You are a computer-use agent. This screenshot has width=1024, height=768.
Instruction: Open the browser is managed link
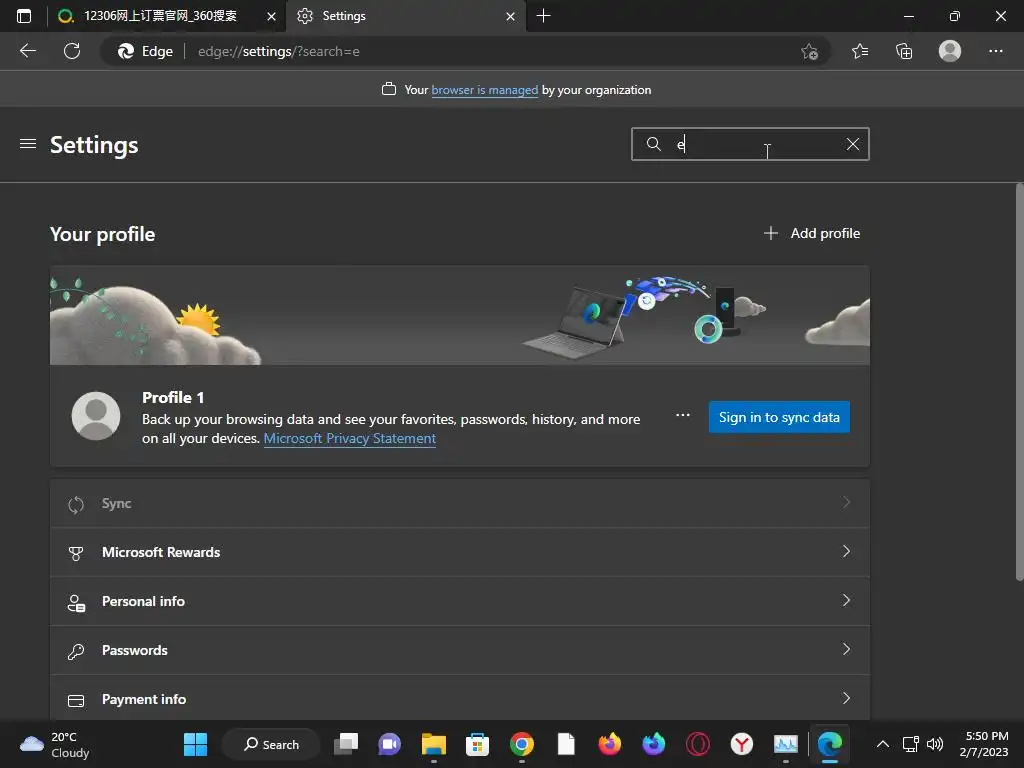click(x=485, y=90)
